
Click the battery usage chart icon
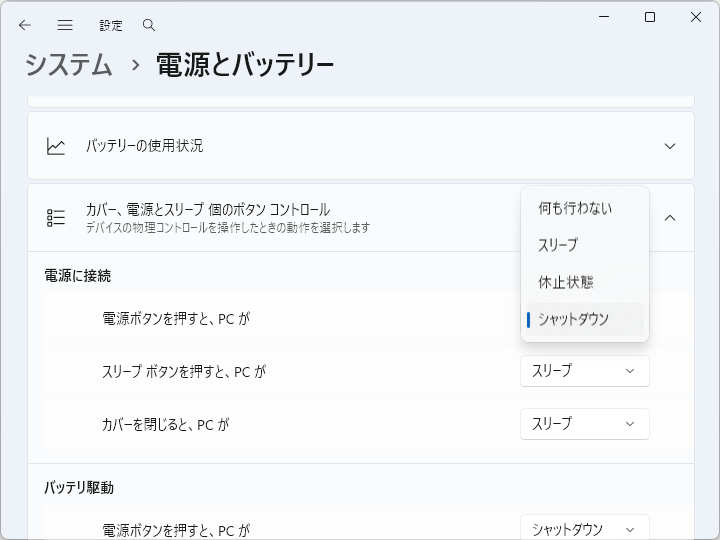point(56,146)
